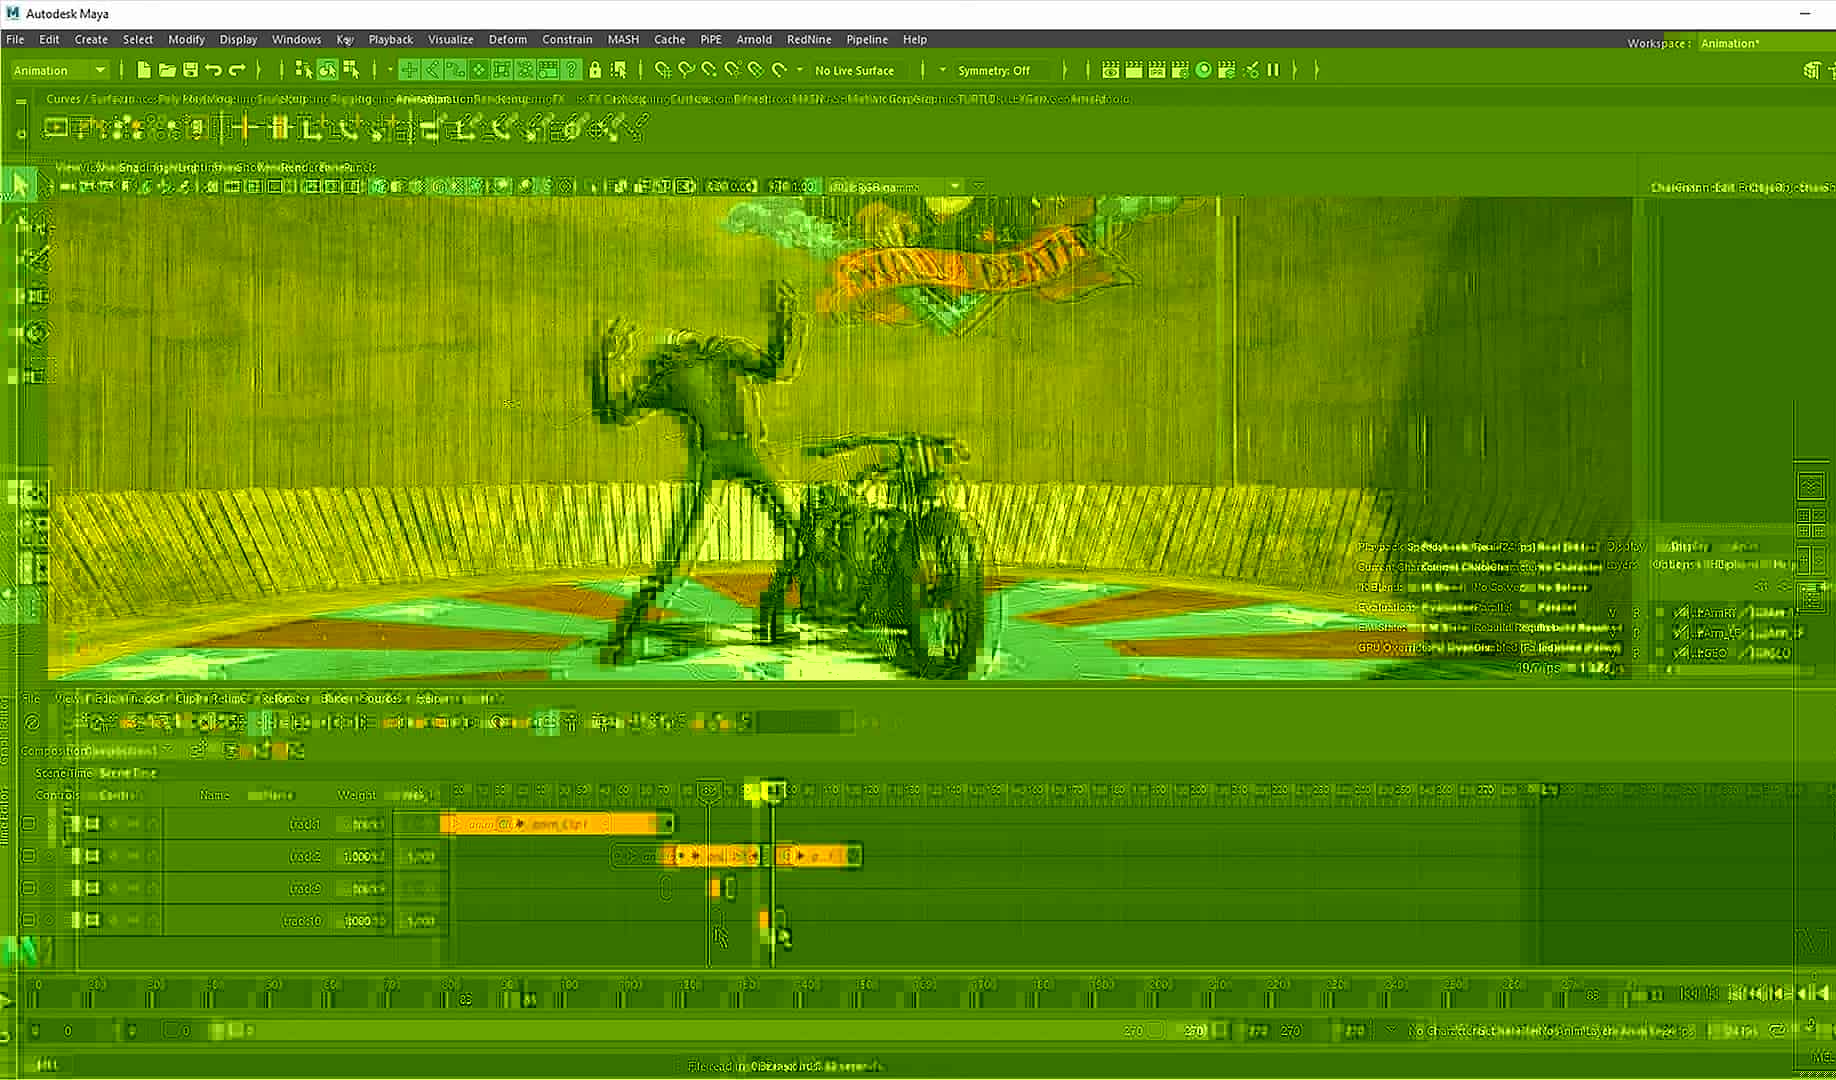Open the Help menu
Screen dimensions: 1836x1080
915,39
